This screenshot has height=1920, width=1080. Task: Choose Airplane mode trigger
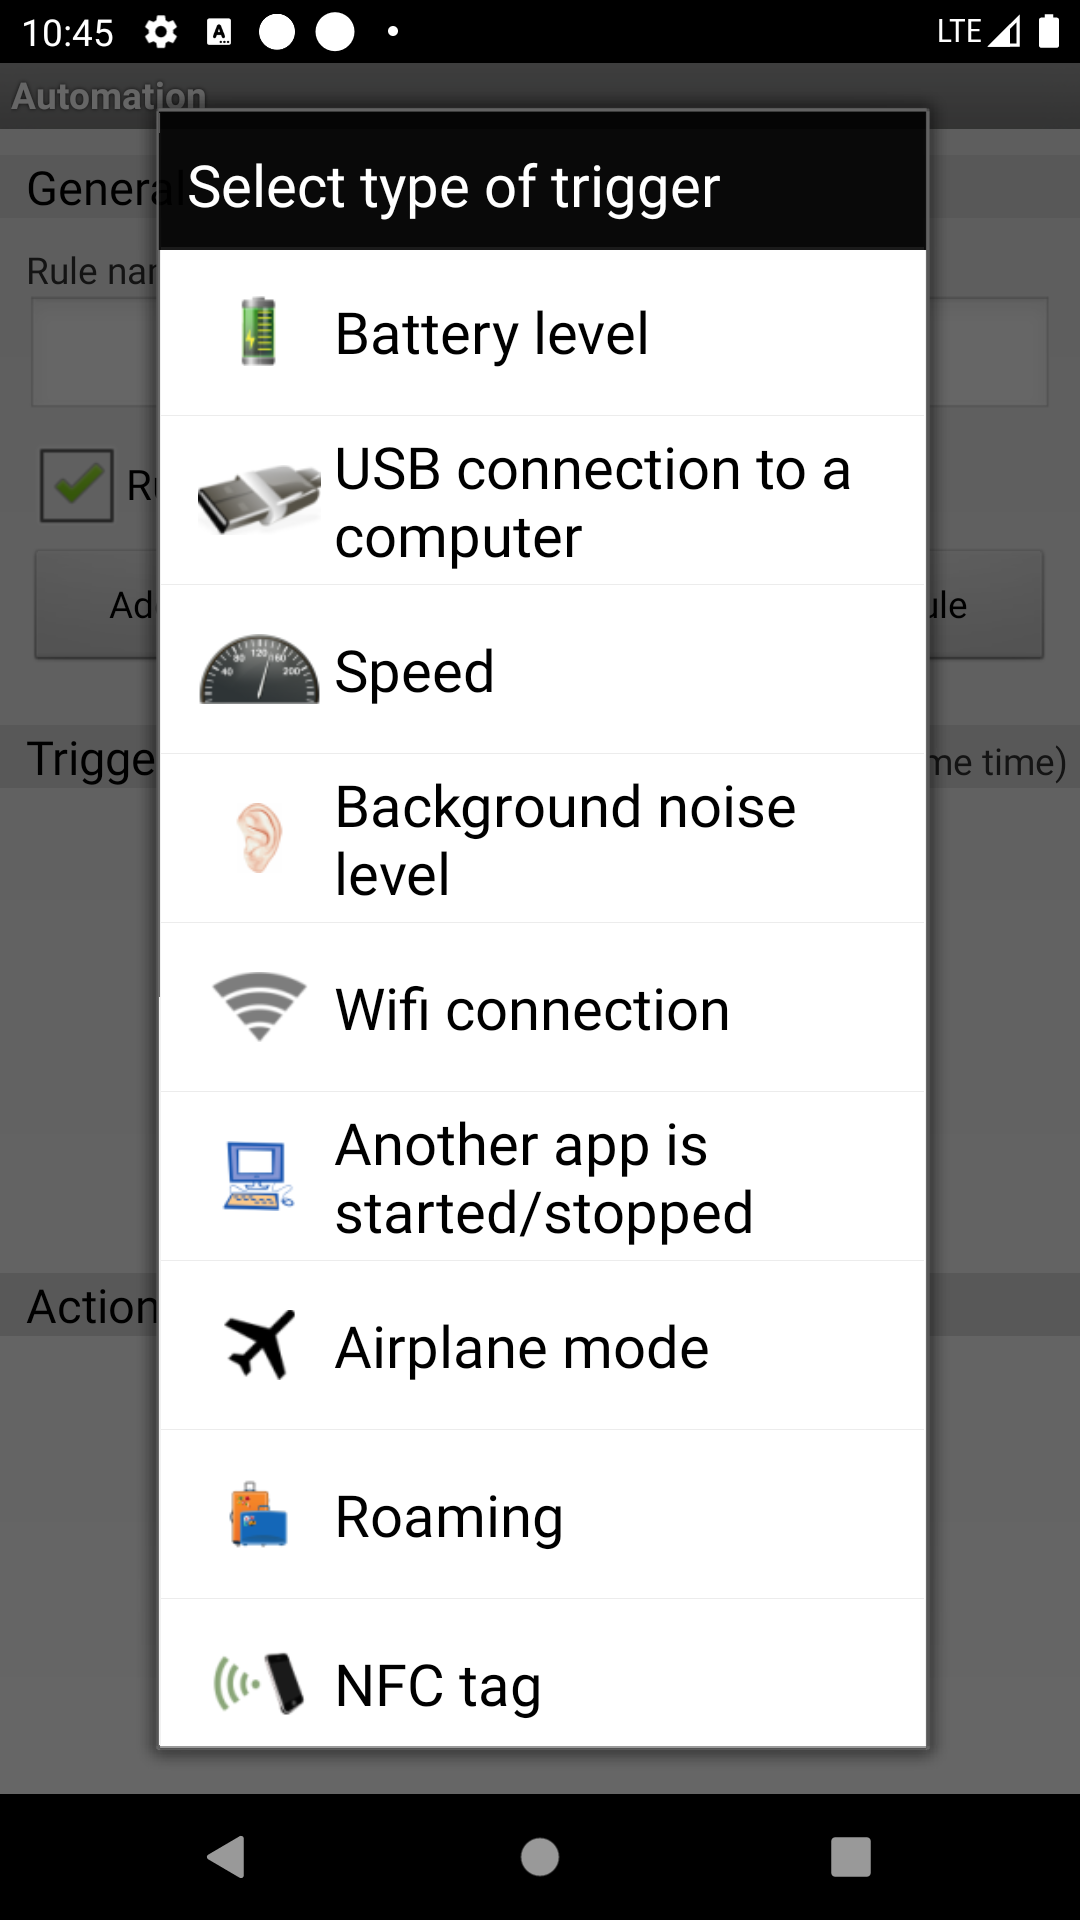(x=522, y=1347)
